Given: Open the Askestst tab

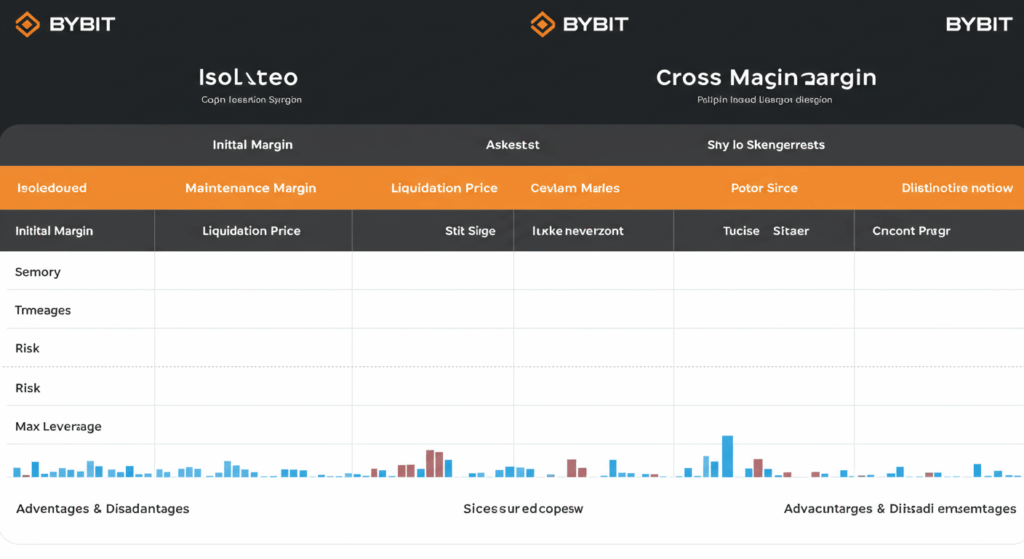Looking at the screenshot, I should 513,145.
